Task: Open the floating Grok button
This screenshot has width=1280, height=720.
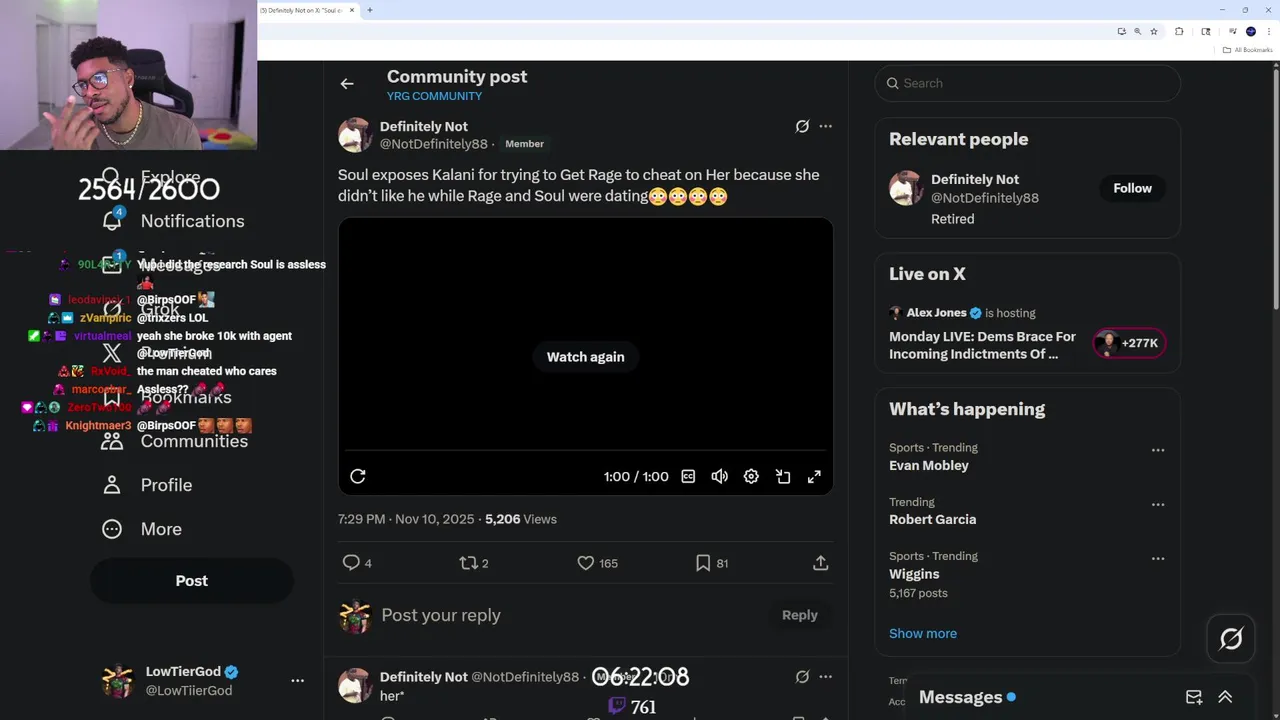Action: (x=1231, y=638)
